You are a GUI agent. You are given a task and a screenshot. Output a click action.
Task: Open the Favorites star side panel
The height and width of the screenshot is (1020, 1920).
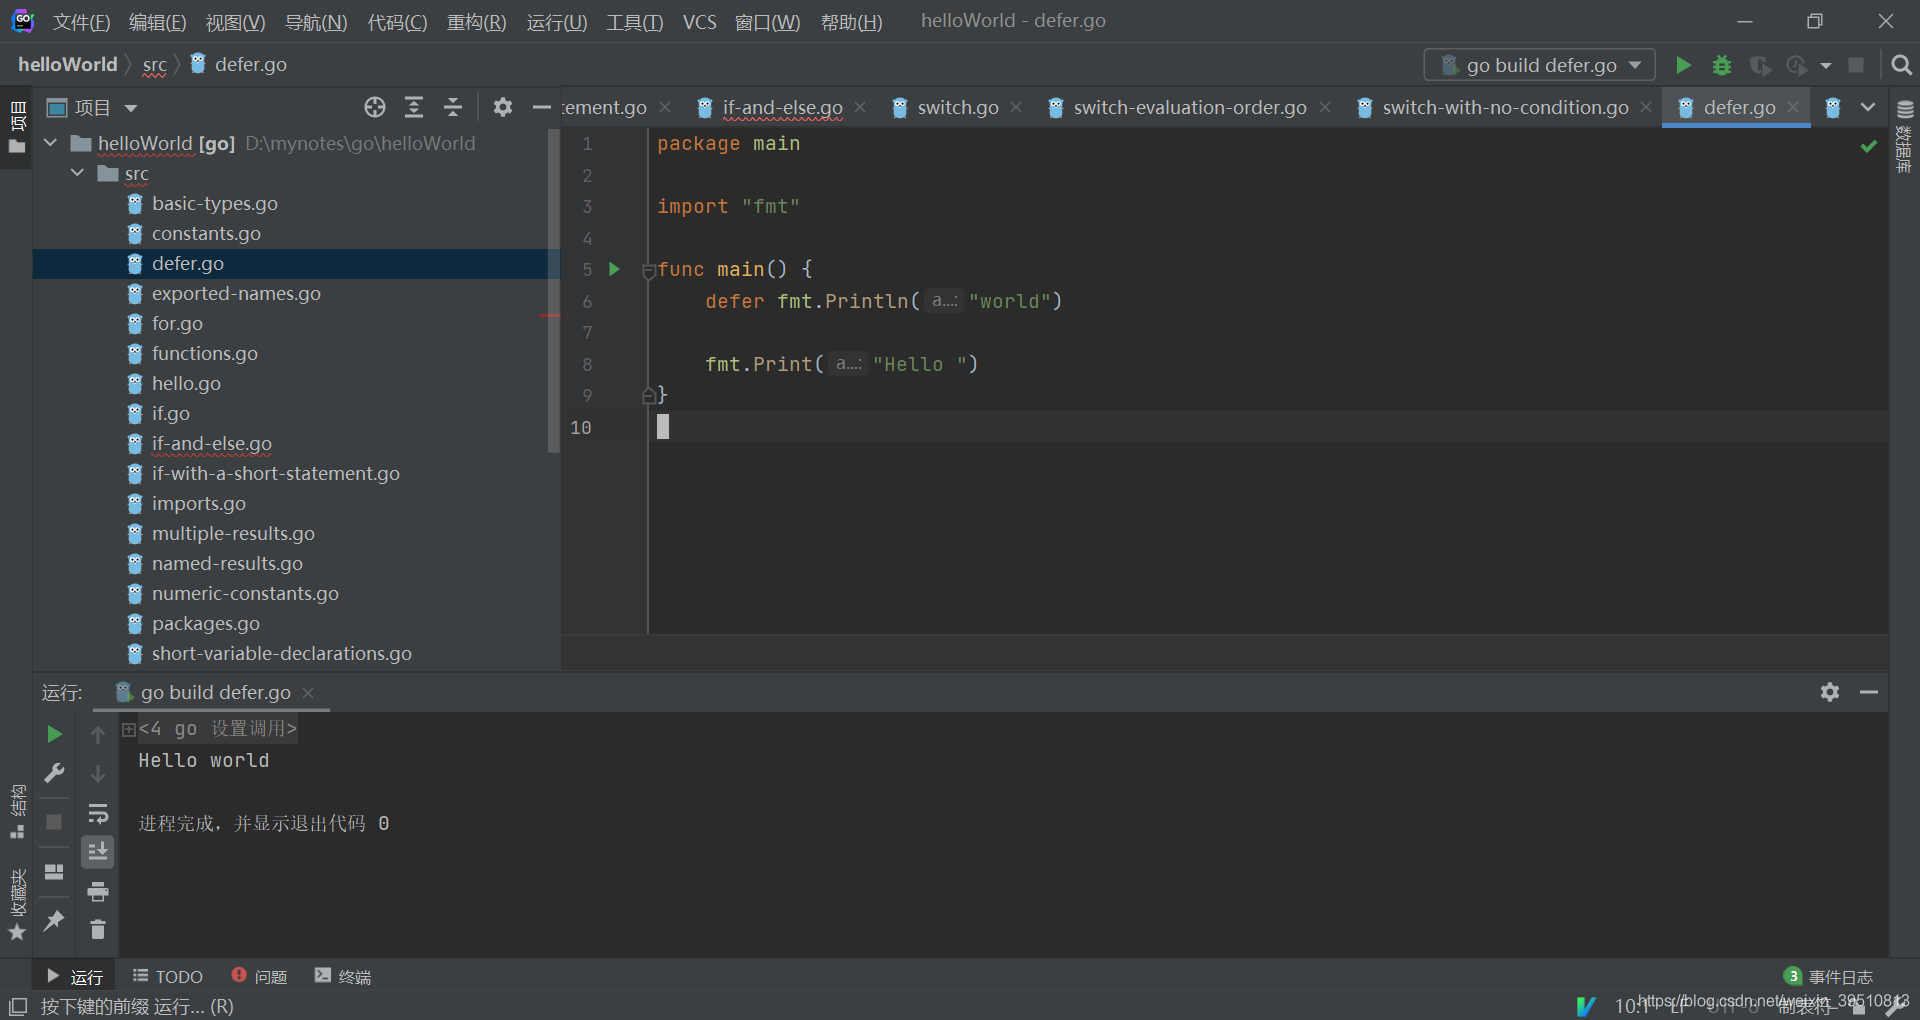17,904
